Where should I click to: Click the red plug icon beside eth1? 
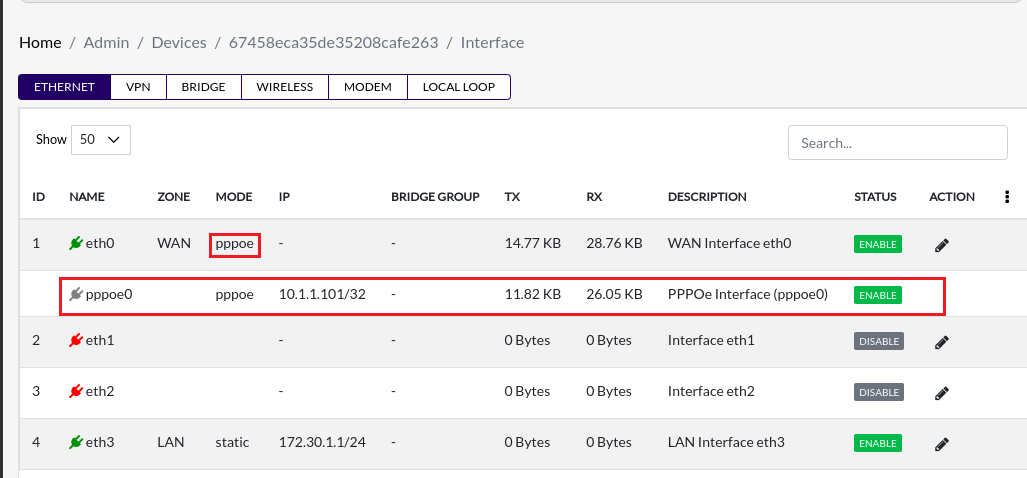pyautogui.click(x=76, y=340)
